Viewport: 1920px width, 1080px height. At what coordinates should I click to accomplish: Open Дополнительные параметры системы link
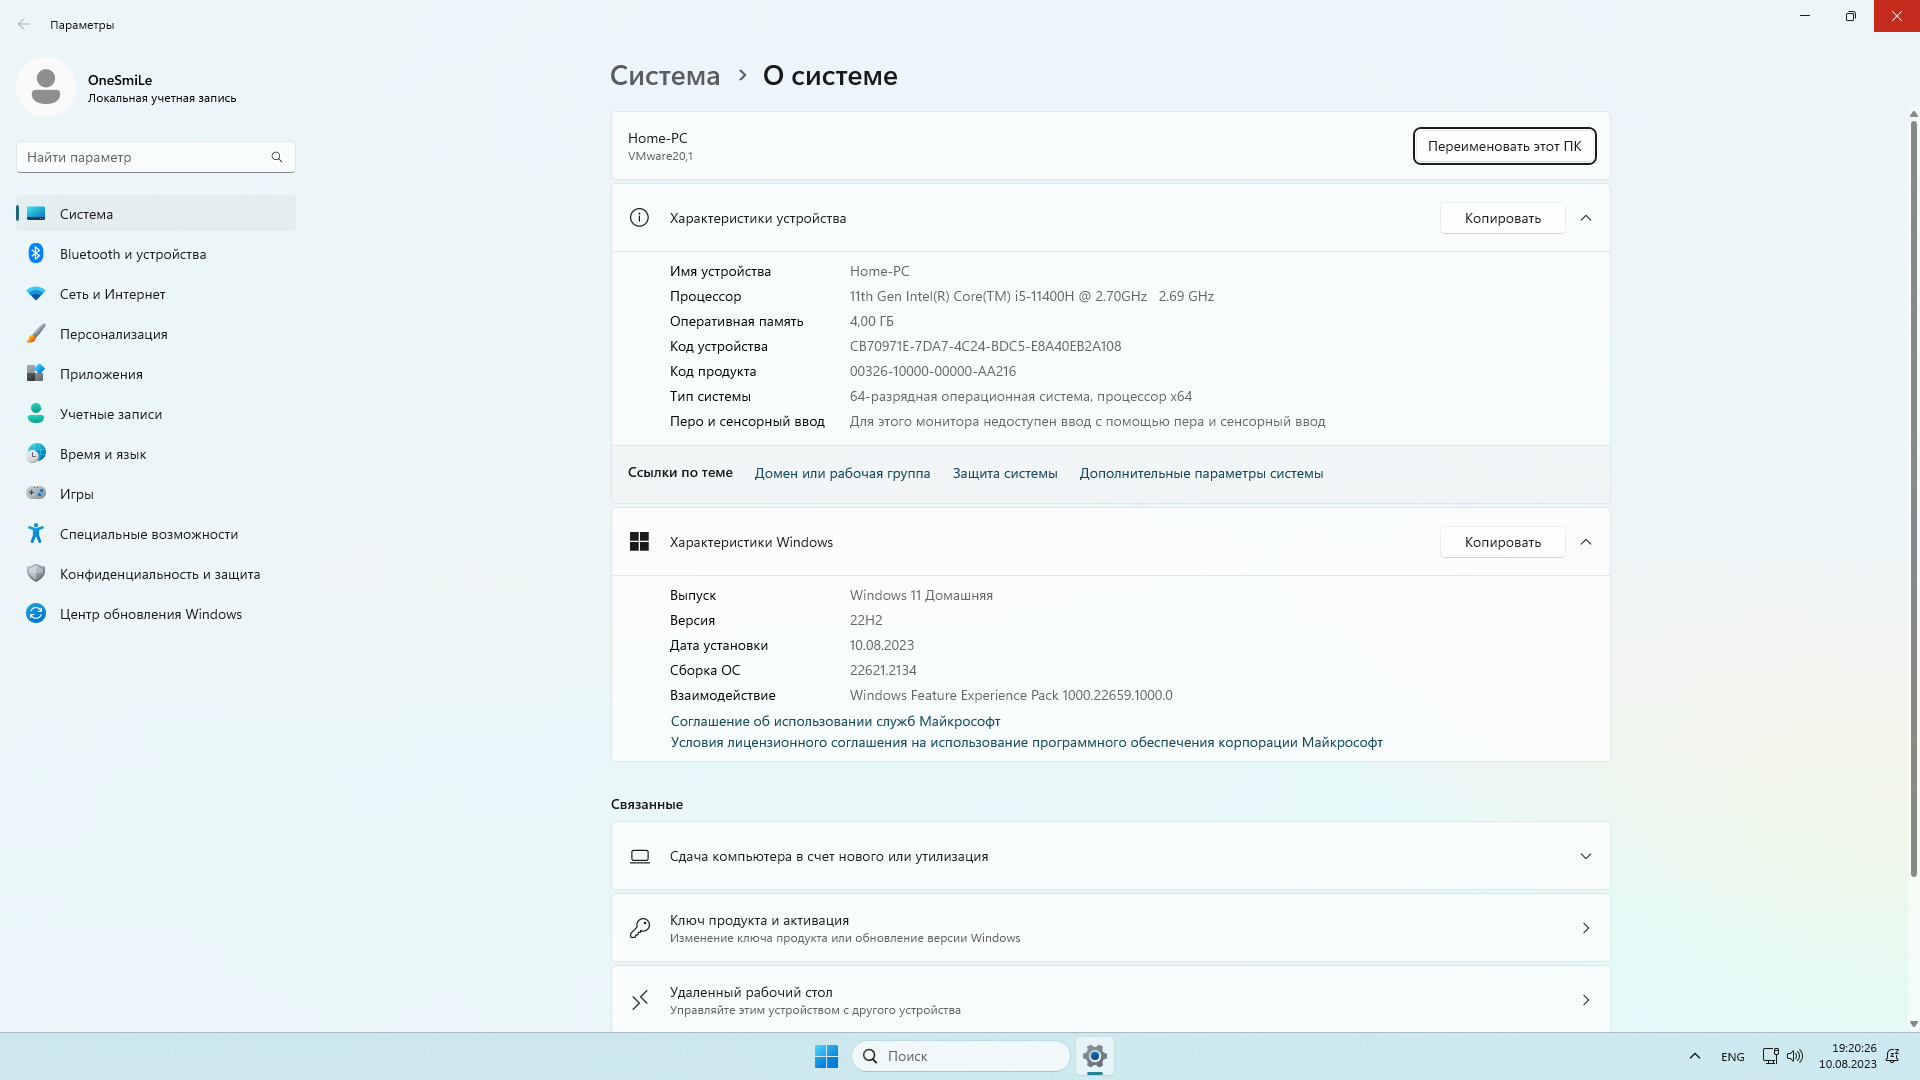1201,474
